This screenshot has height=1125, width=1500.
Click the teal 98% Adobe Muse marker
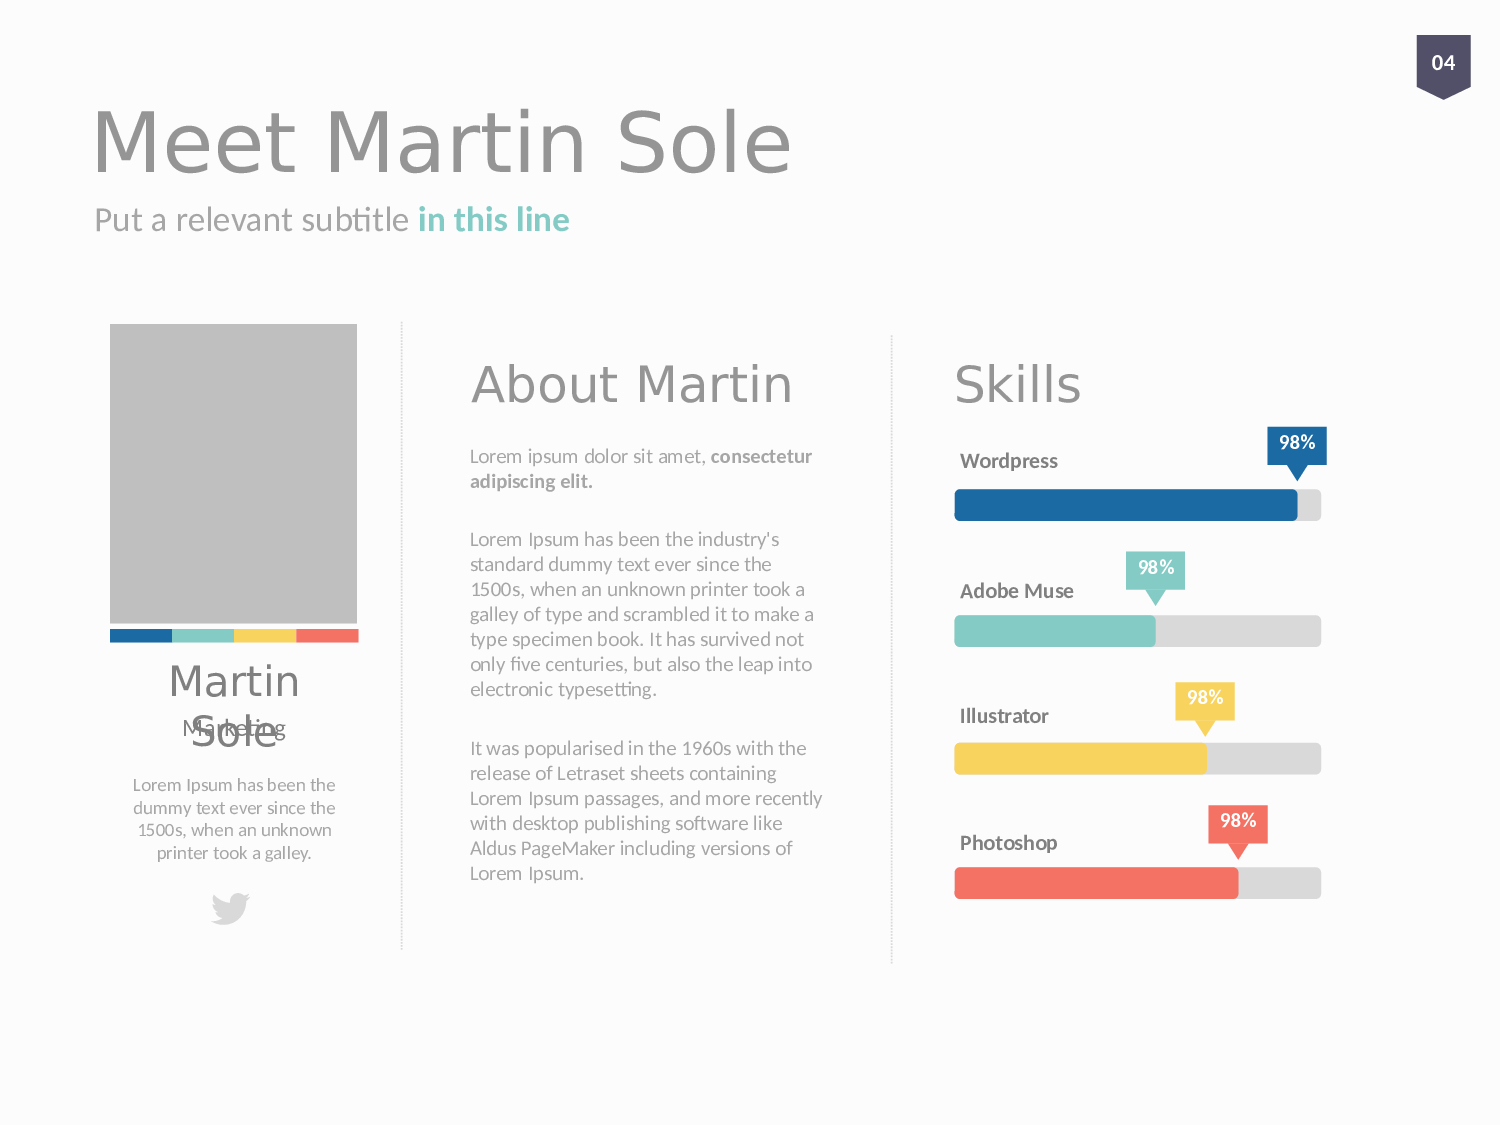pos(1155,569)
